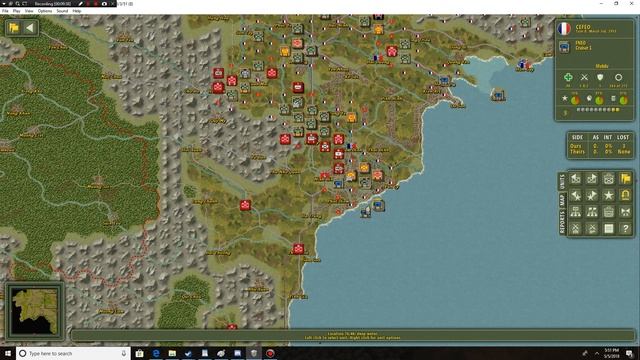This screenshot has width=640, height=360.
Task: Select the southernmost red unit on the coast
Action: click(x=298, y=249)
